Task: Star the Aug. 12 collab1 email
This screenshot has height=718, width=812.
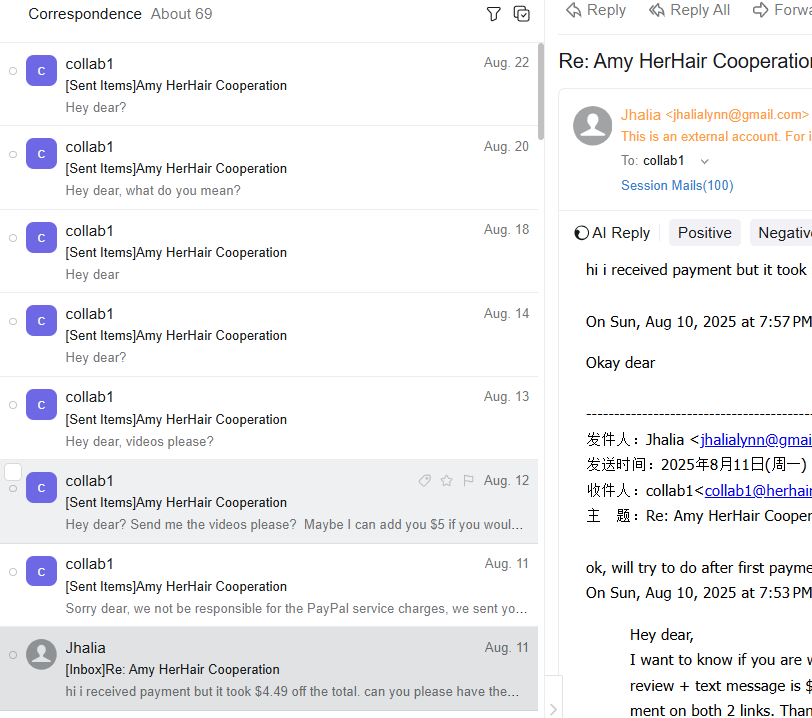Action: (x=447, y=481)
